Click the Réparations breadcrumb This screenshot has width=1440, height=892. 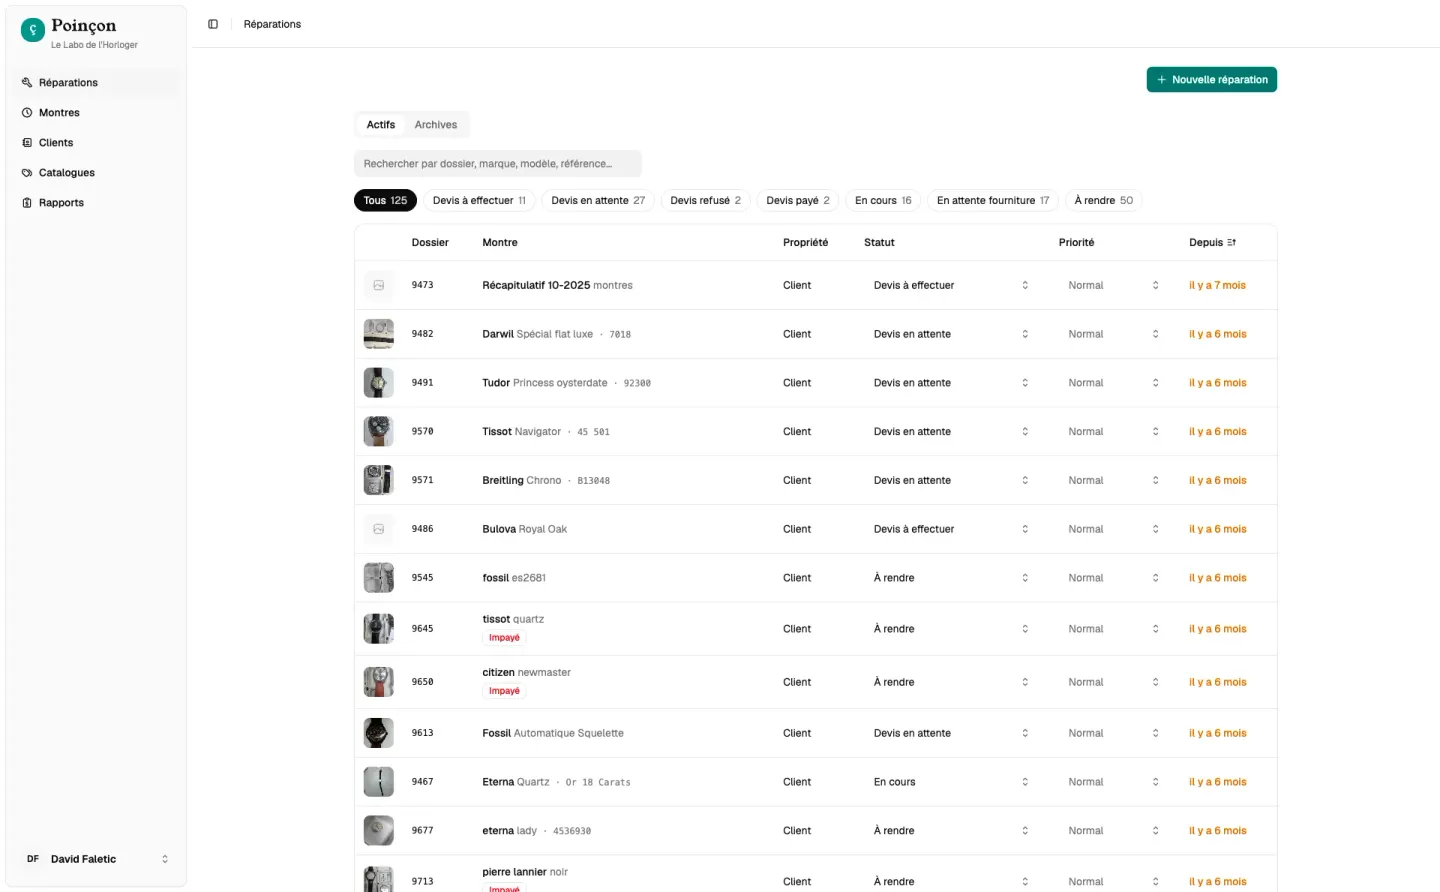(x=272, y=24)
